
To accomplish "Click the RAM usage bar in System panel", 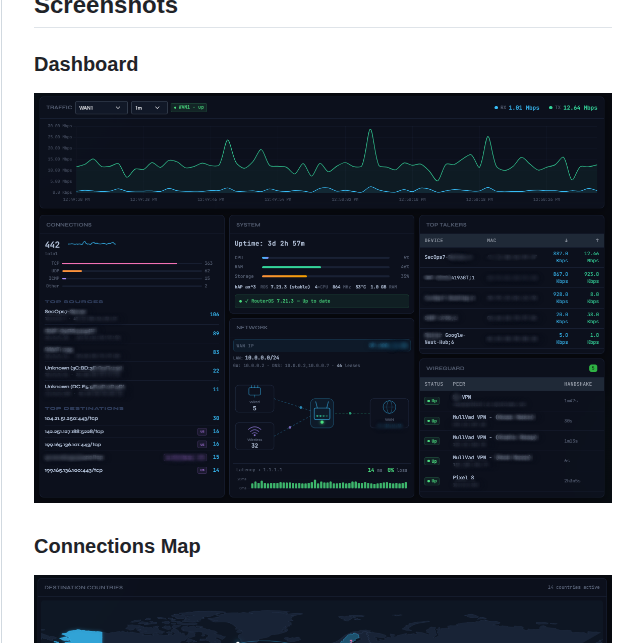I will point(326,267).
